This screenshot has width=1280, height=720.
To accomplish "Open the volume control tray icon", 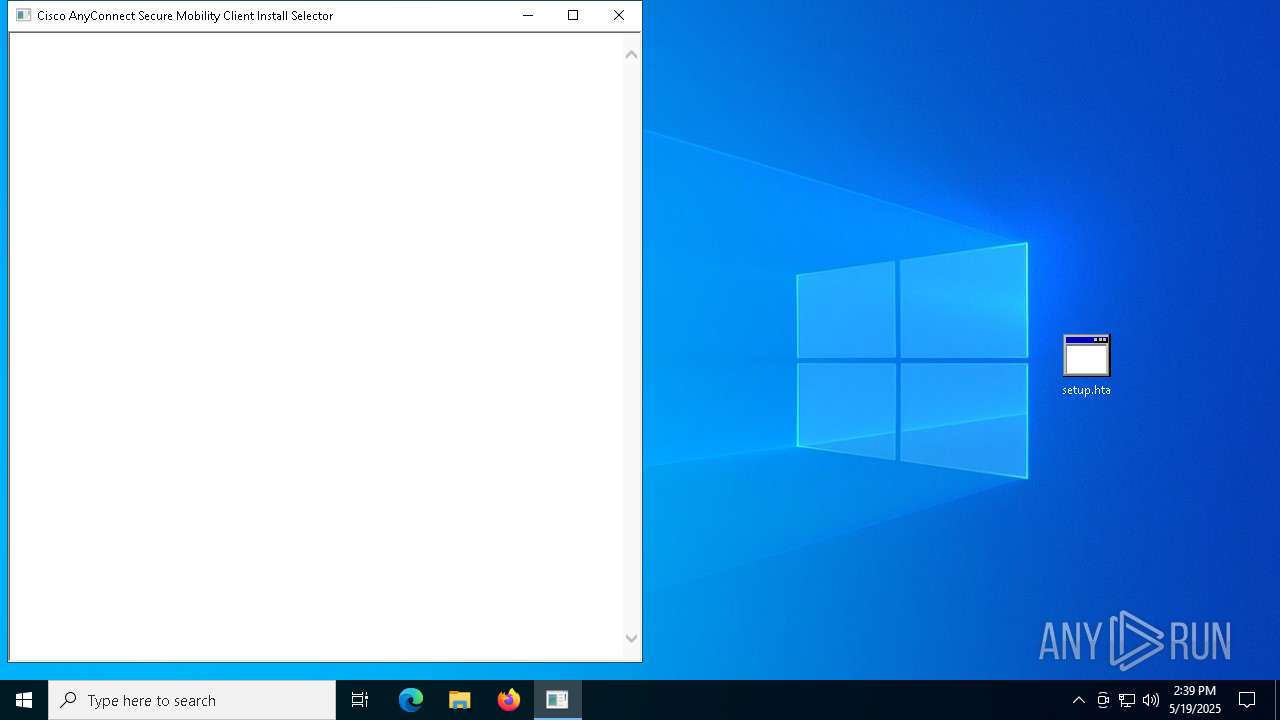I will click(1151, 700).
